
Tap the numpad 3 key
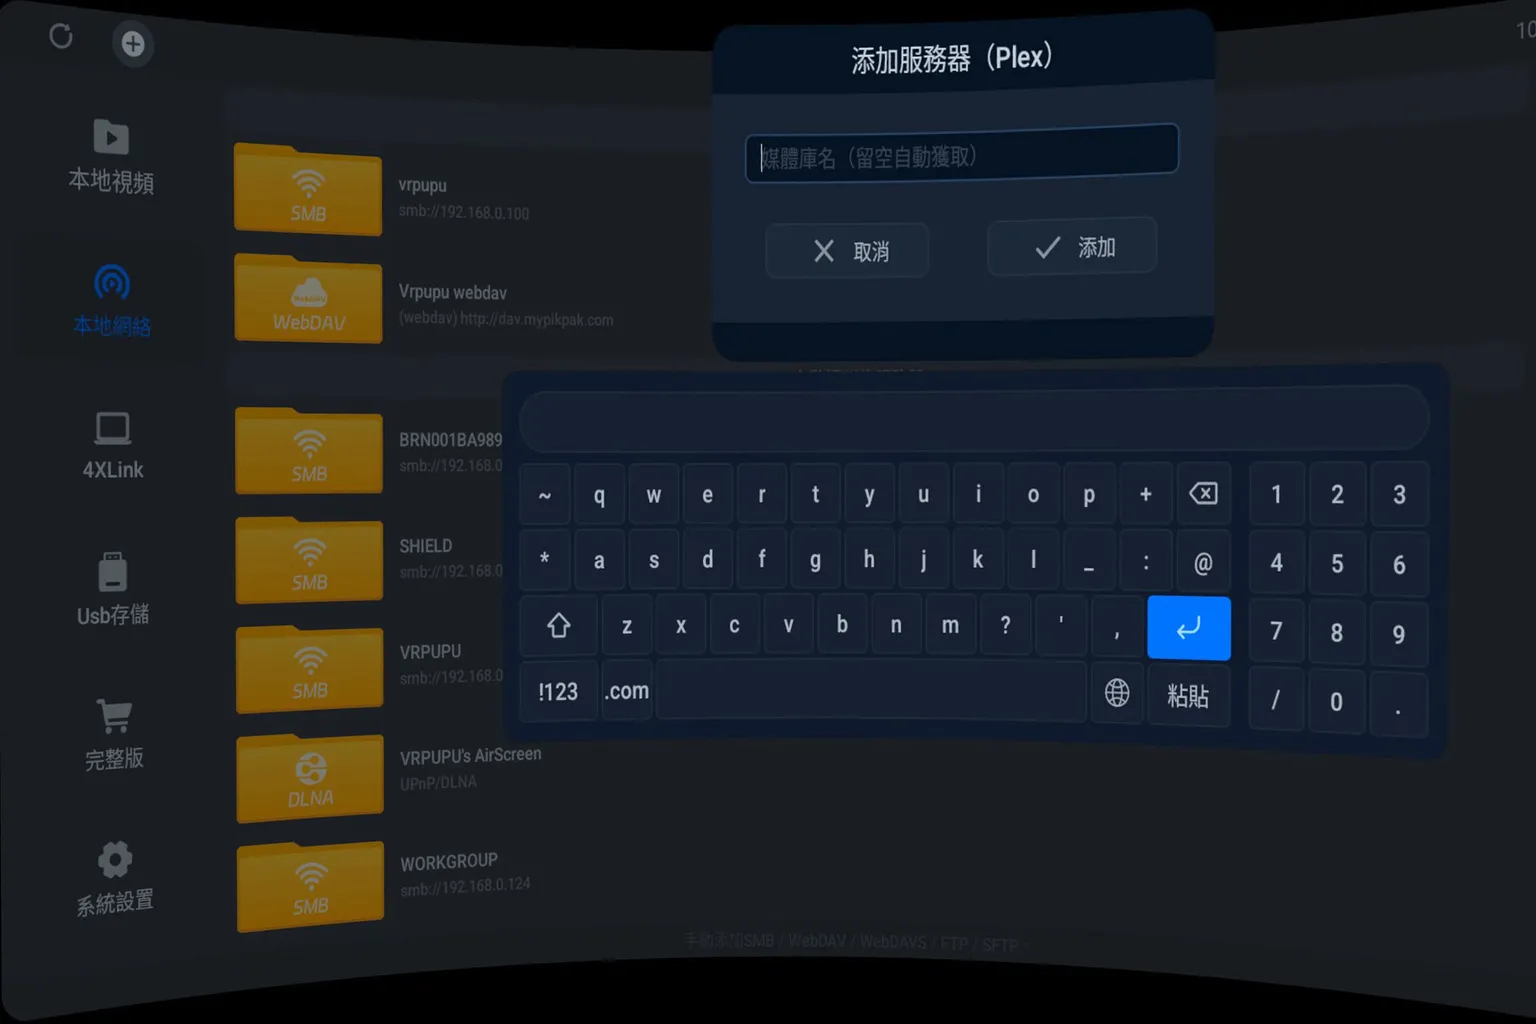(1400, 494)
